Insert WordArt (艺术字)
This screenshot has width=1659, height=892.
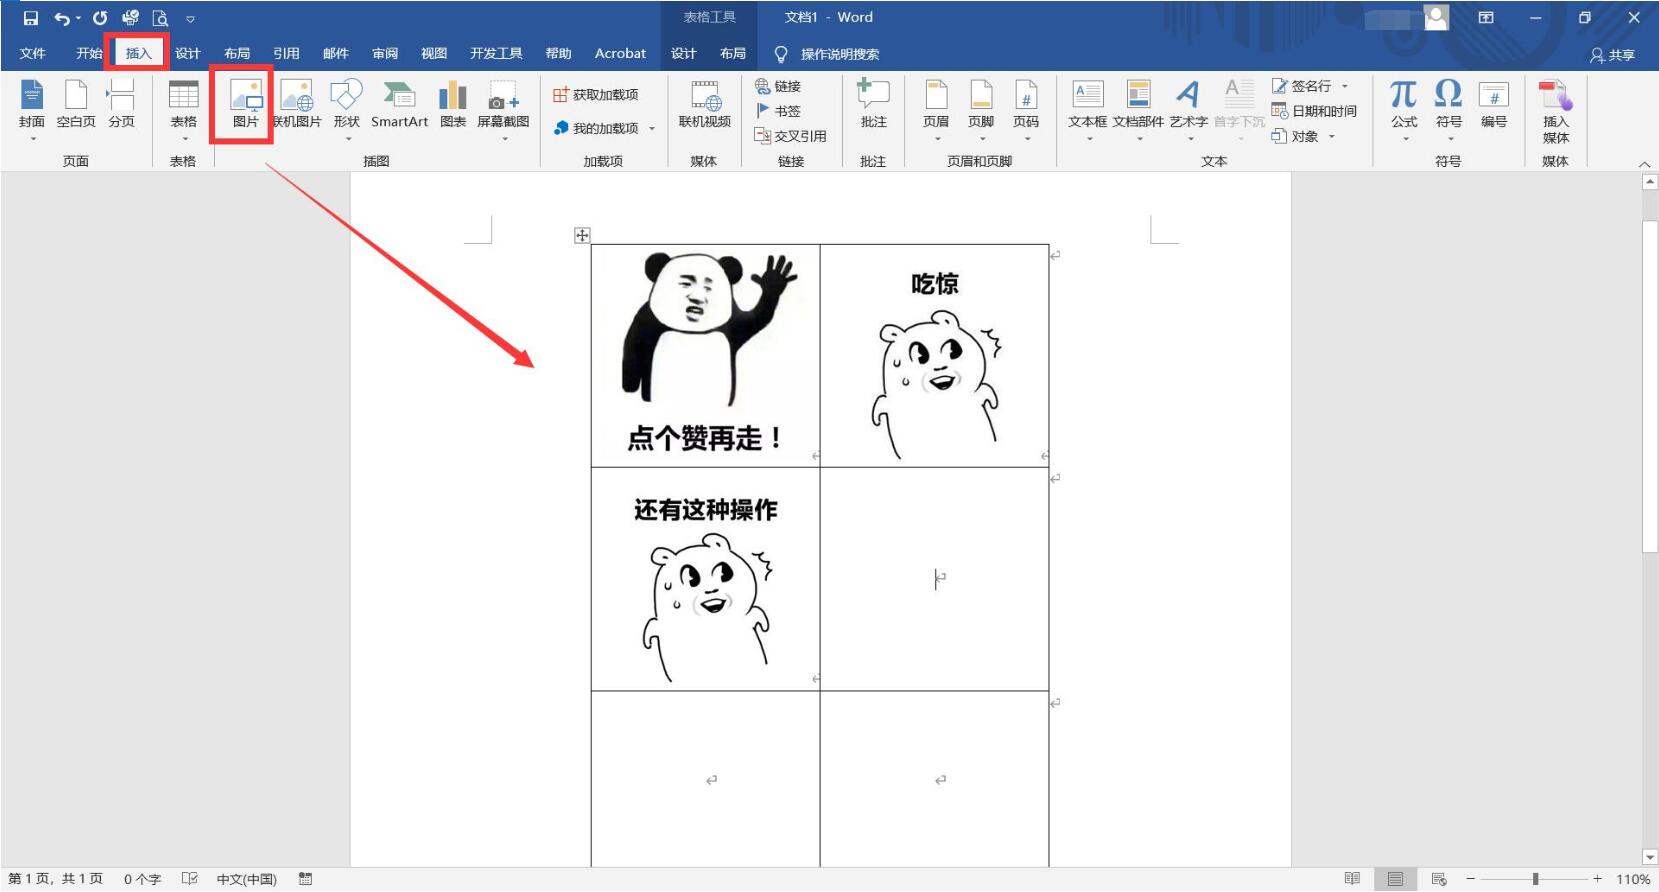pyautogui.click(x=1189, y=110)
